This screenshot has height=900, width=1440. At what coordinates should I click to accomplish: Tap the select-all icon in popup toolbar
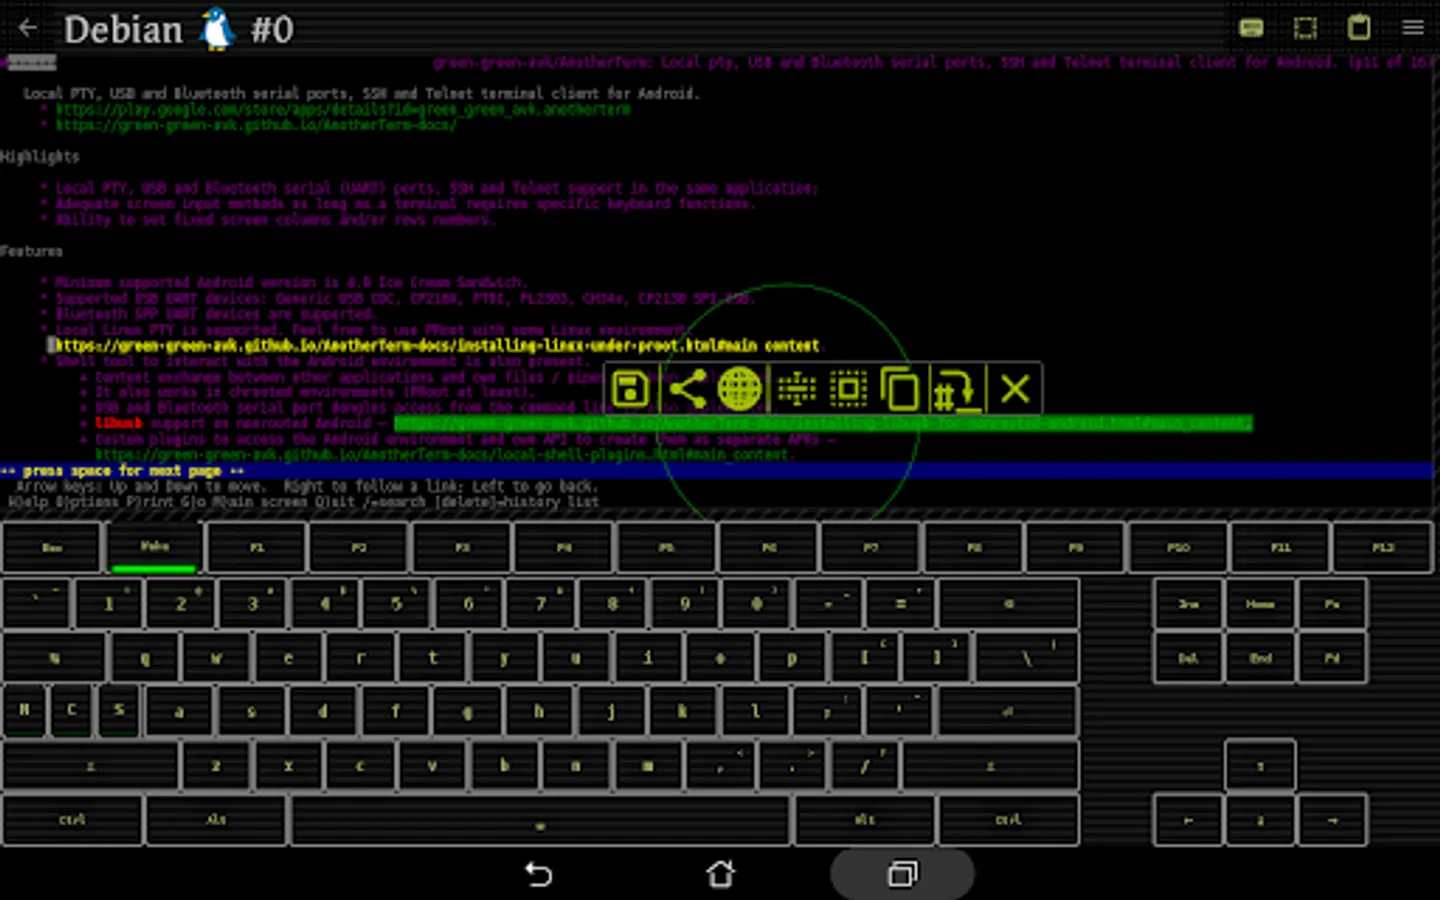pos(849,389)
